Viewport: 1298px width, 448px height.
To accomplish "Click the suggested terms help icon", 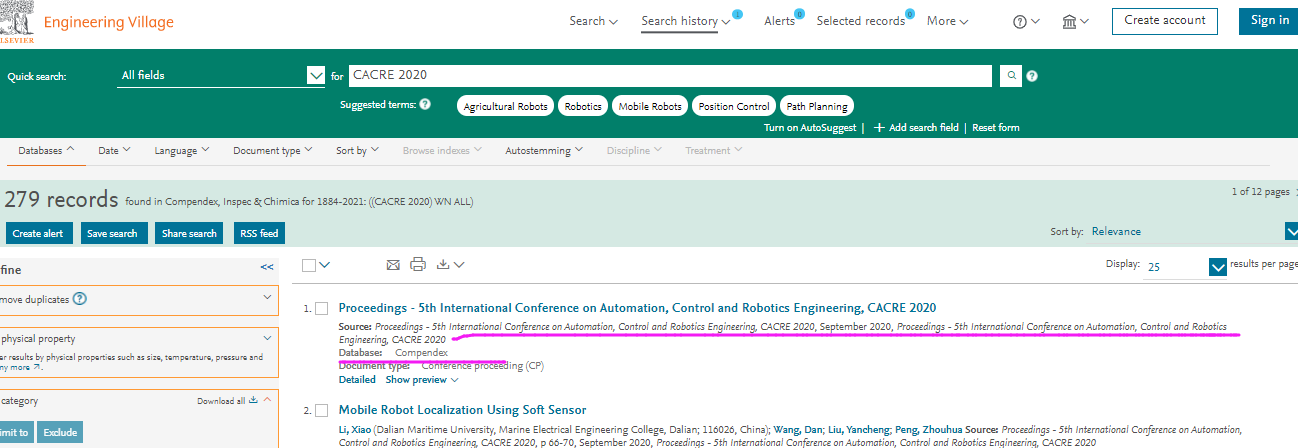I will [425, 104].
